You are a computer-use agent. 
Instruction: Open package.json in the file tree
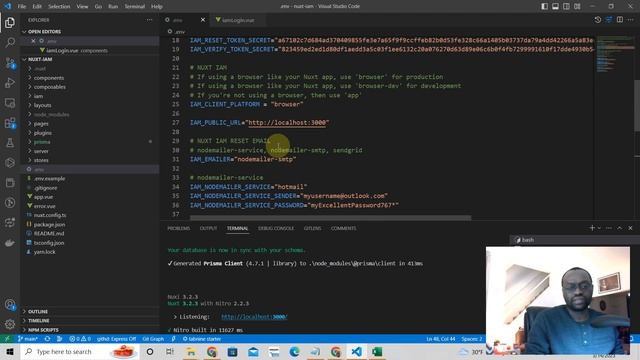[x=49, y=224]
